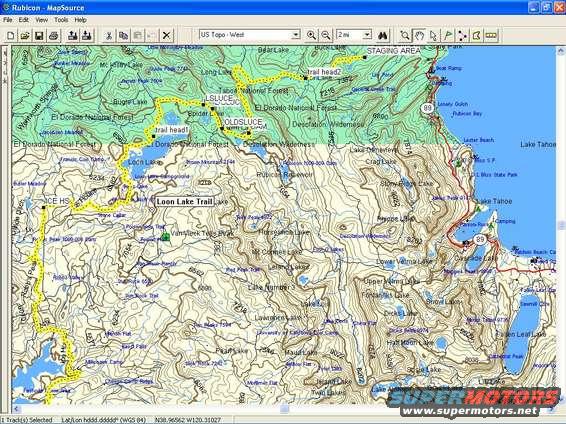566x424 pixels.
Task: Click the Loon Lake Trail label on map
Action: tap(184, 202)
